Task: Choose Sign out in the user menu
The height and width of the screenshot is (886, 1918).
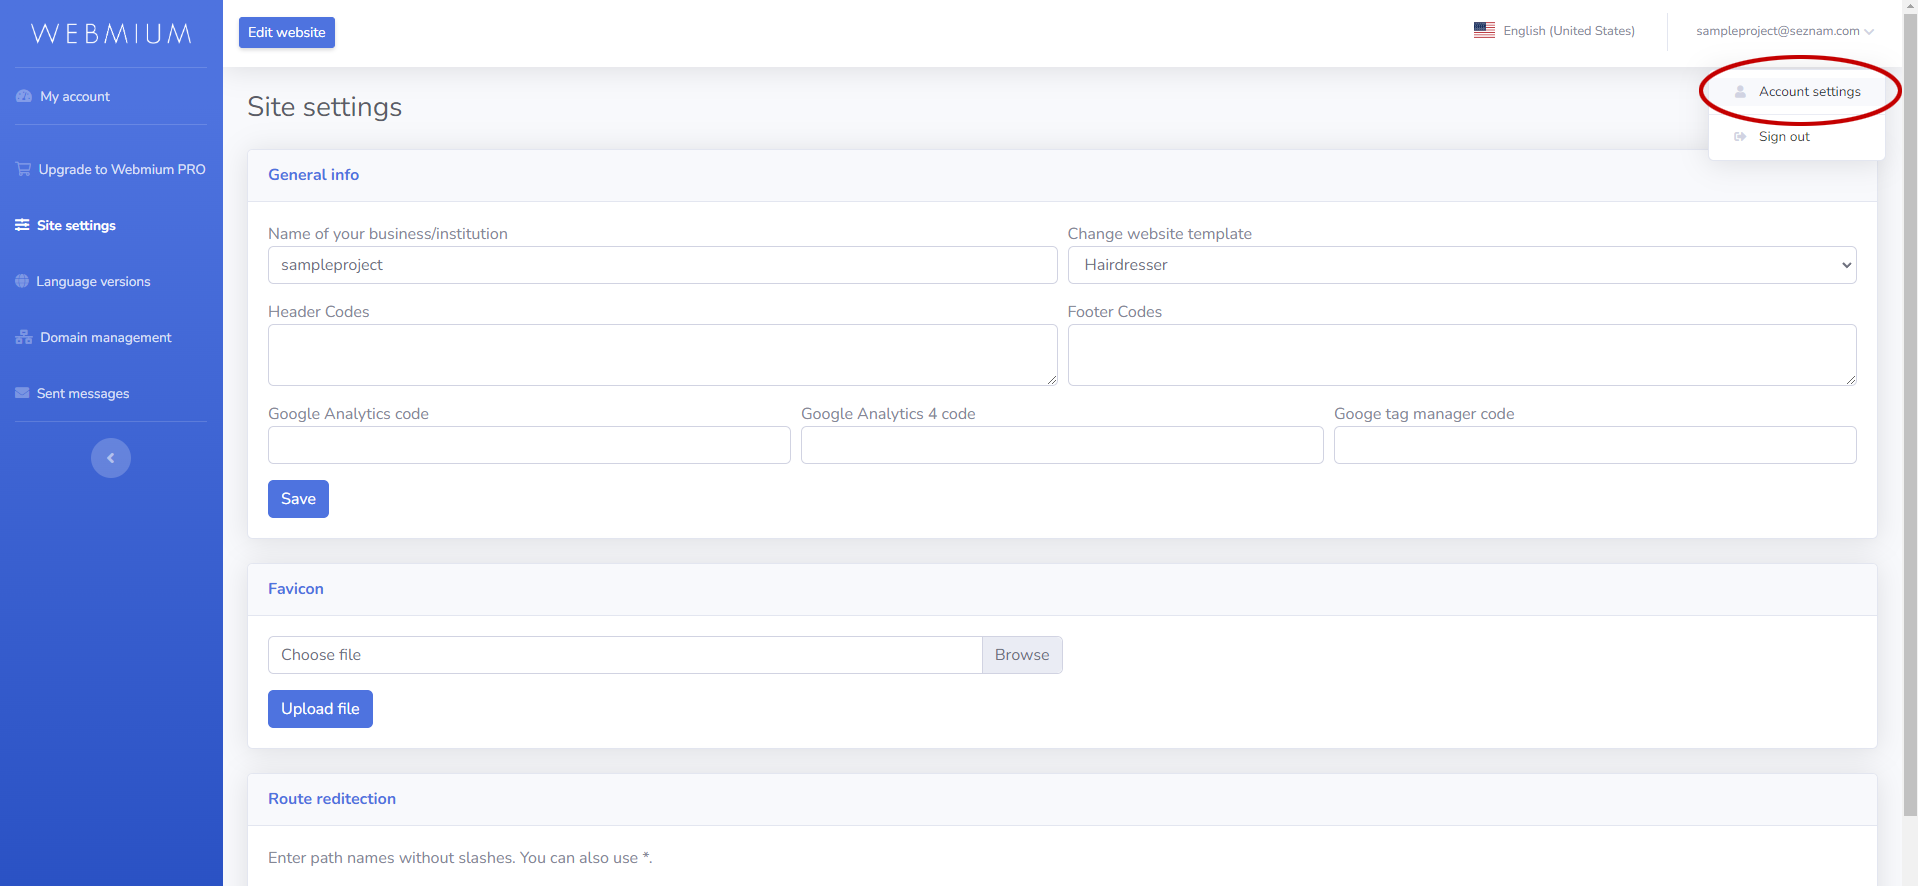Action: (x=1784, y=137)
